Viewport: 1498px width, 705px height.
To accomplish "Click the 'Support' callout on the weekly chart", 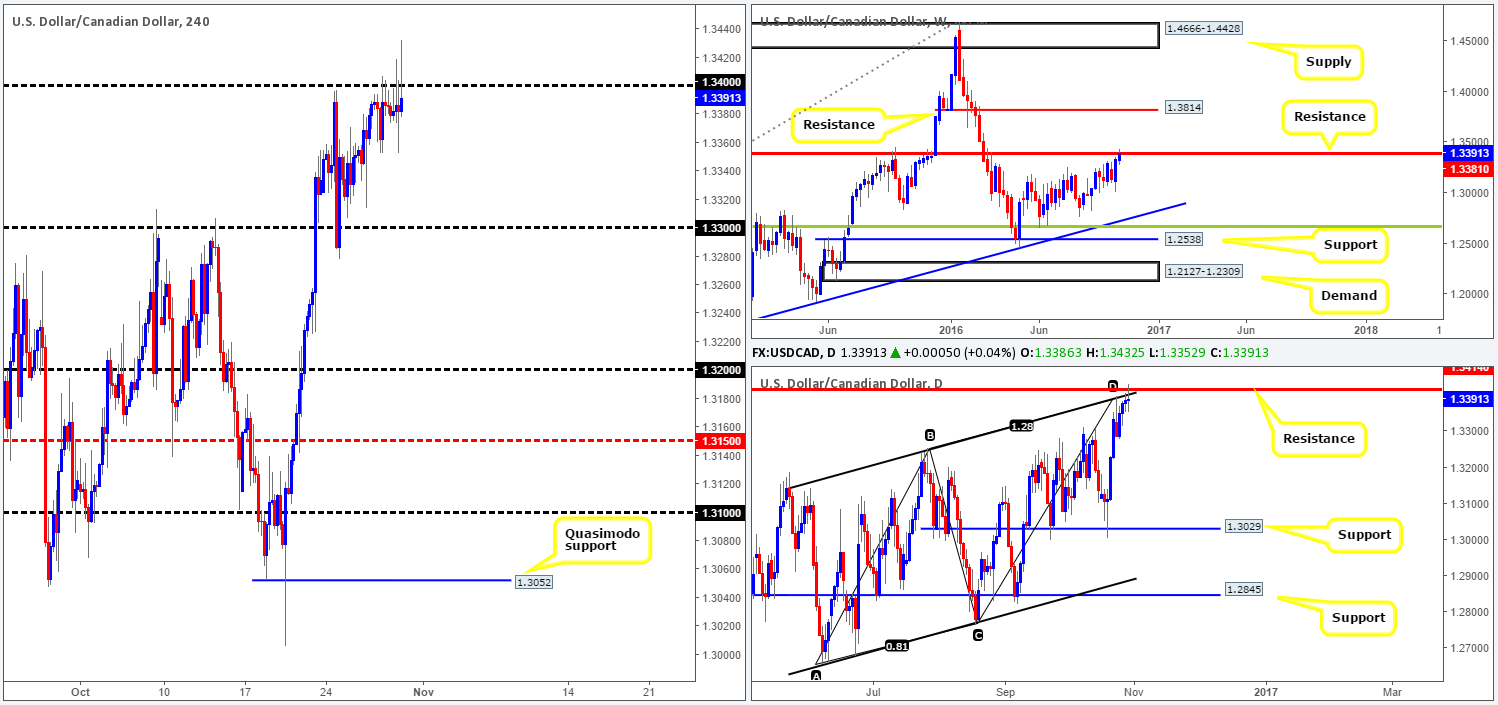I will pos(1351,244).
